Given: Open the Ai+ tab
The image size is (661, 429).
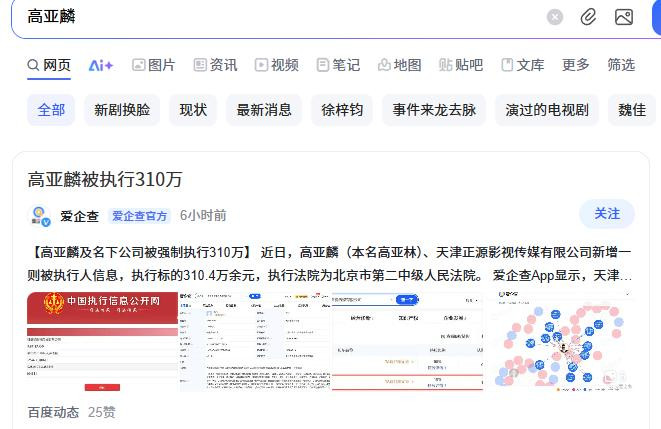Looking at the screenshot, I should [100, 65].
